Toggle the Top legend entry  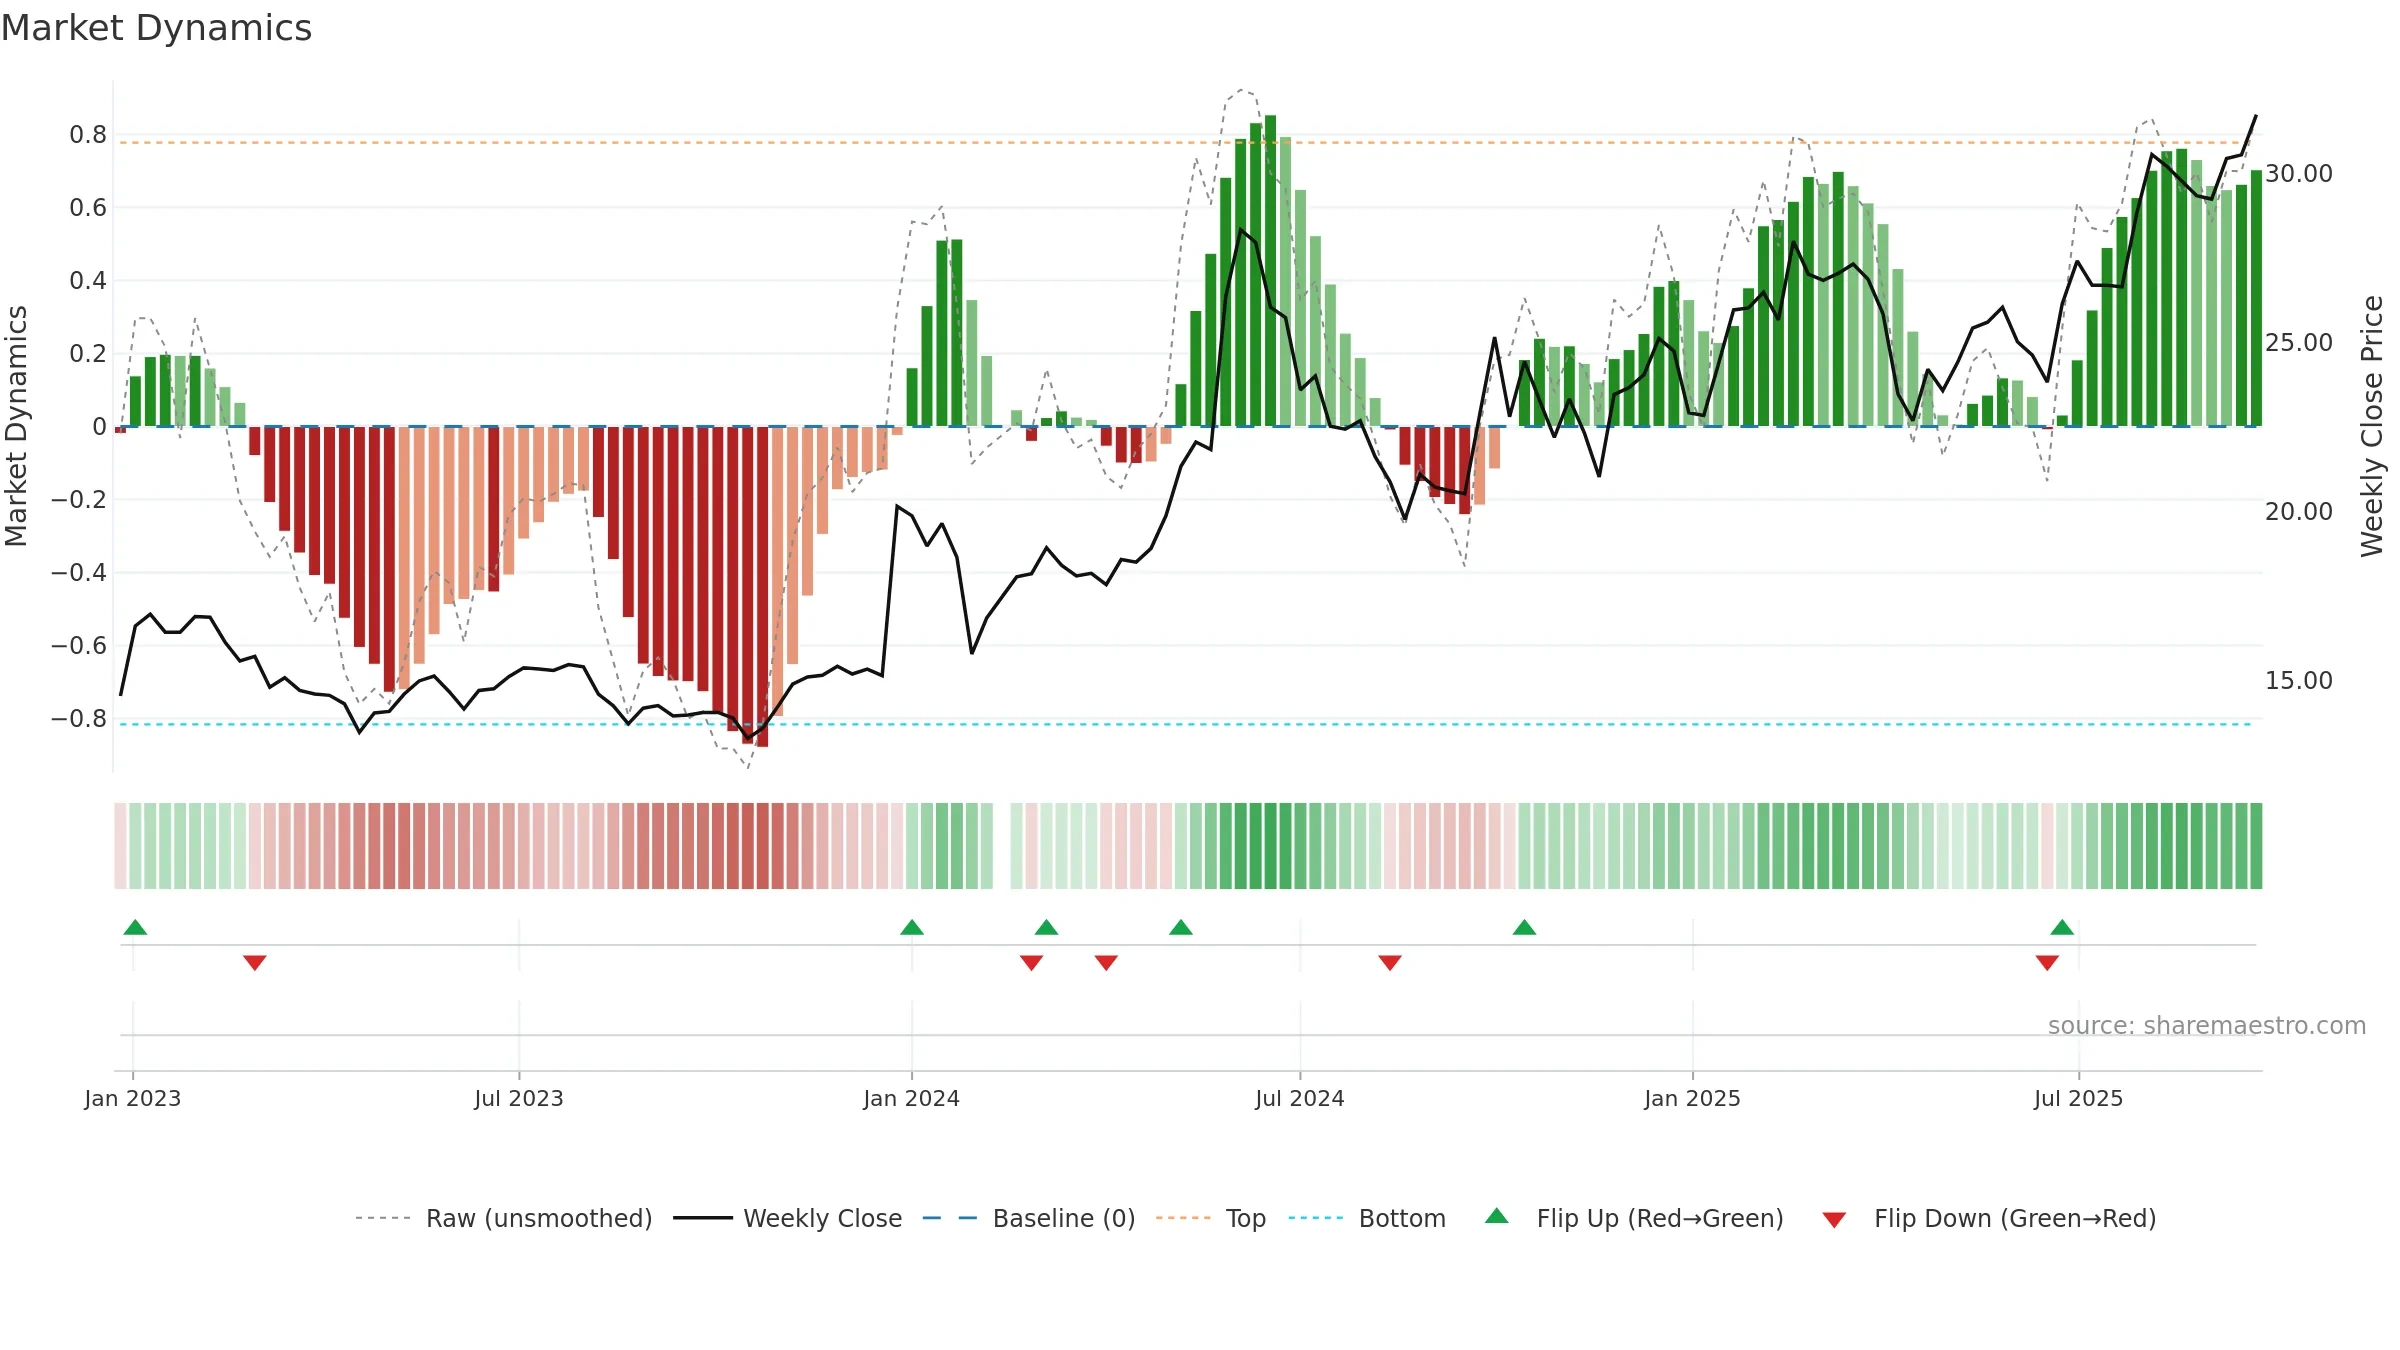pos(1211,1218)
